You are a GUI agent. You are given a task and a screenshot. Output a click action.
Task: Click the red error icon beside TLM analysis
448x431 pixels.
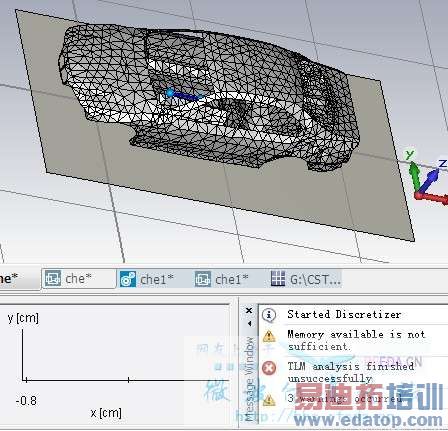[x=269, y=368]
